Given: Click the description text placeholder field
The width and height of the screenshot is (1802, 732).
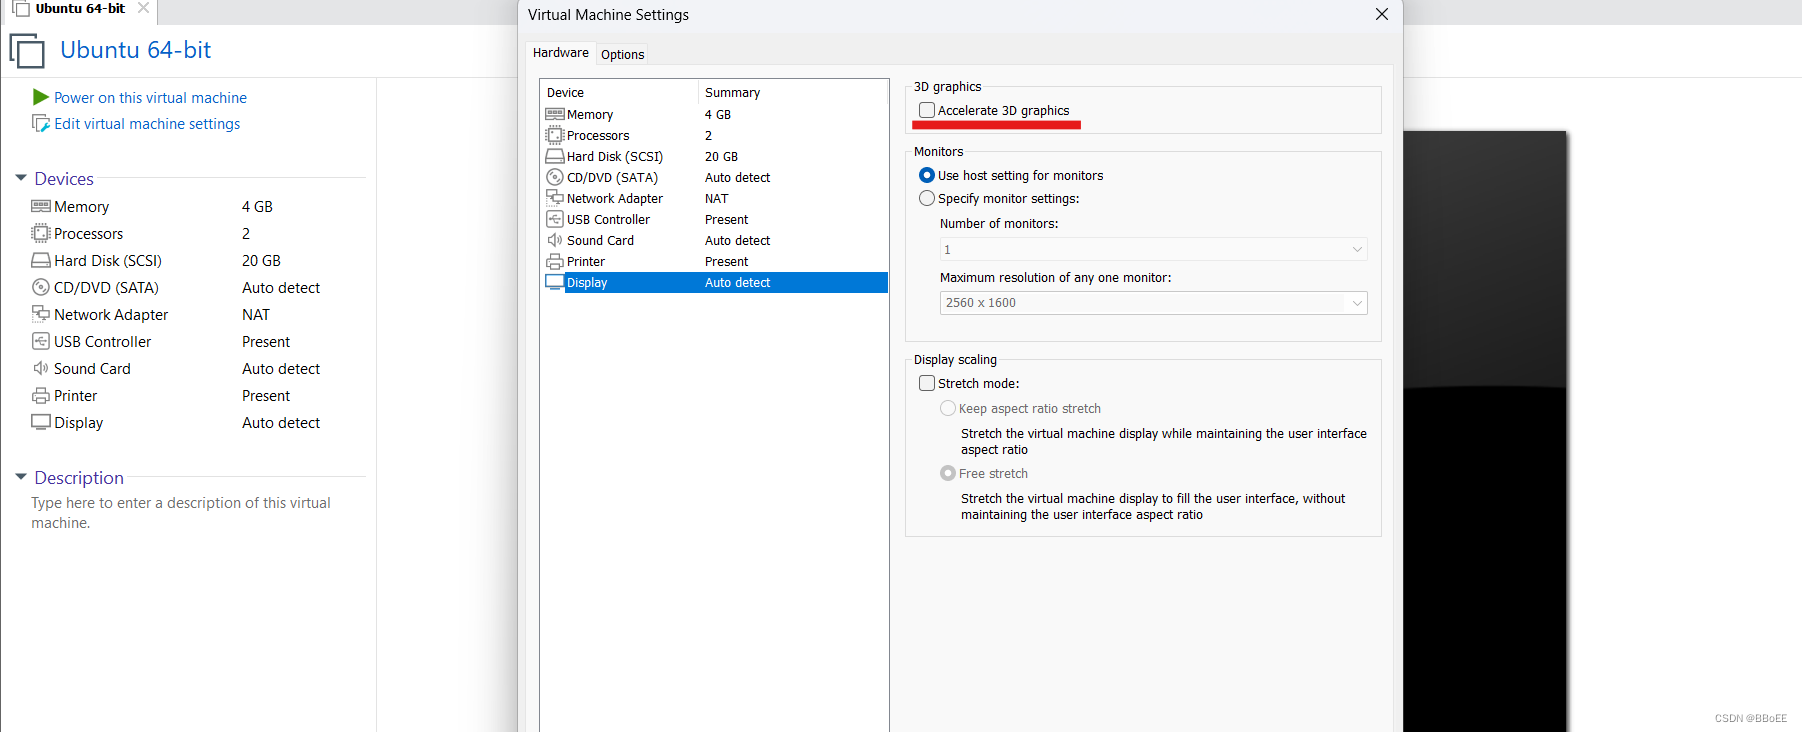Looking at the screenshot, I should pos(181,512).
